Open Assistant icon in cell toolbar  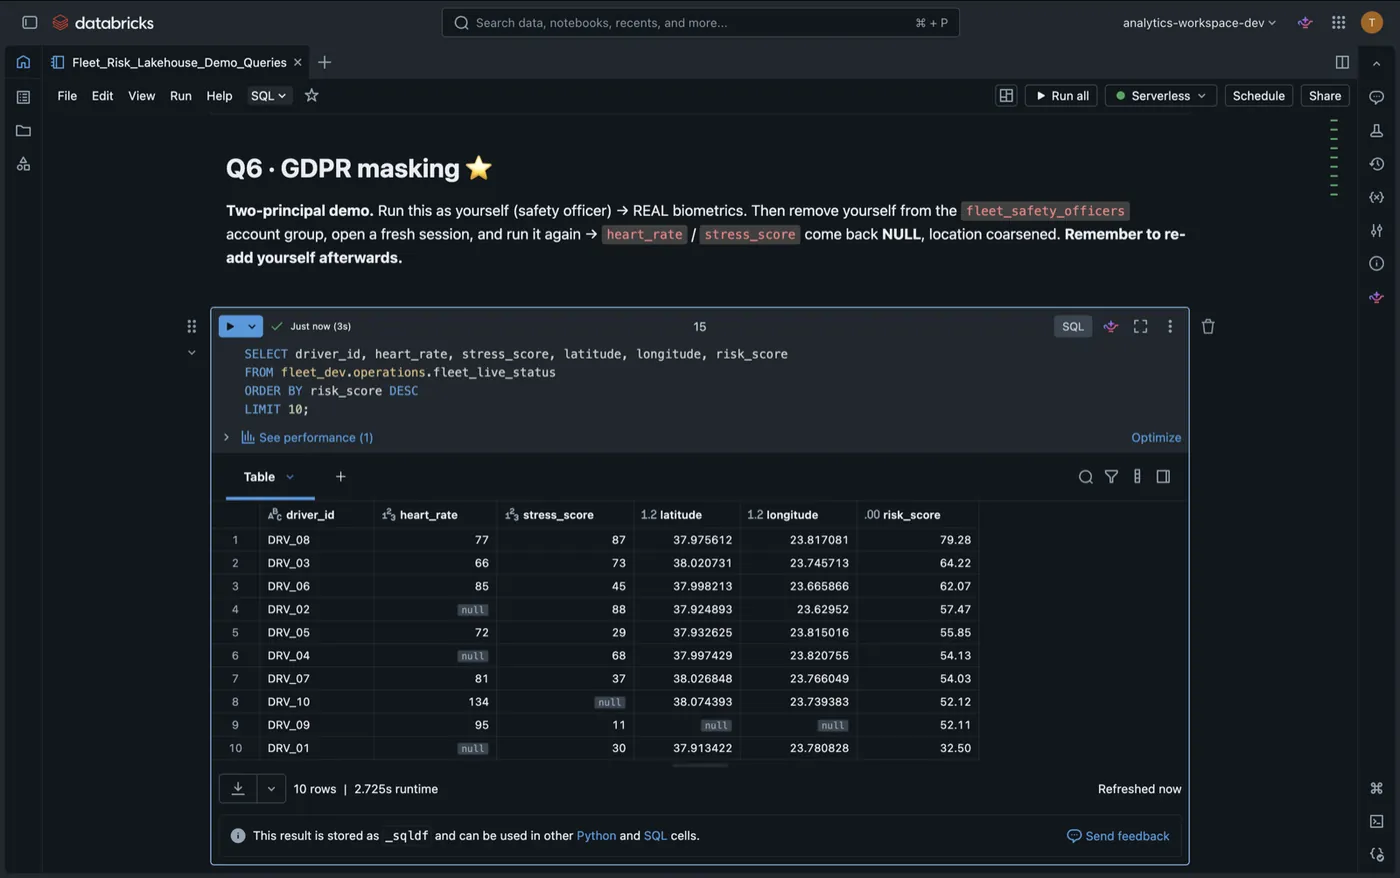pyautogui.click(x=1110, y=326)
